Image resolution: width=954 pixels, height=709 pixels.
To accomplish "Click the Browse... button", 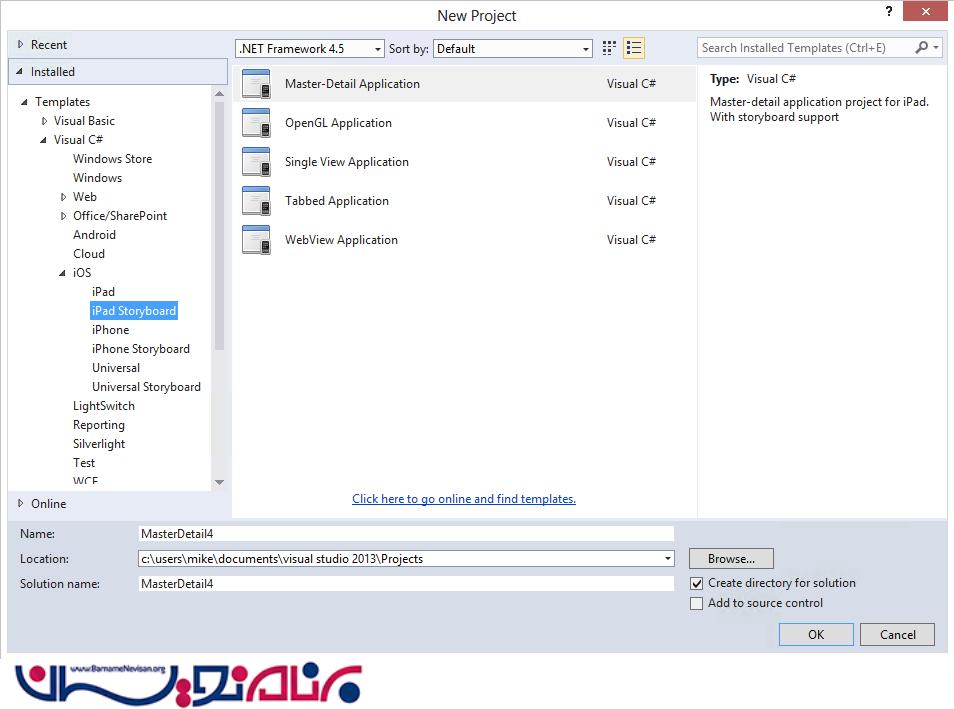I will pyautogui.click(x=731, y=559).
